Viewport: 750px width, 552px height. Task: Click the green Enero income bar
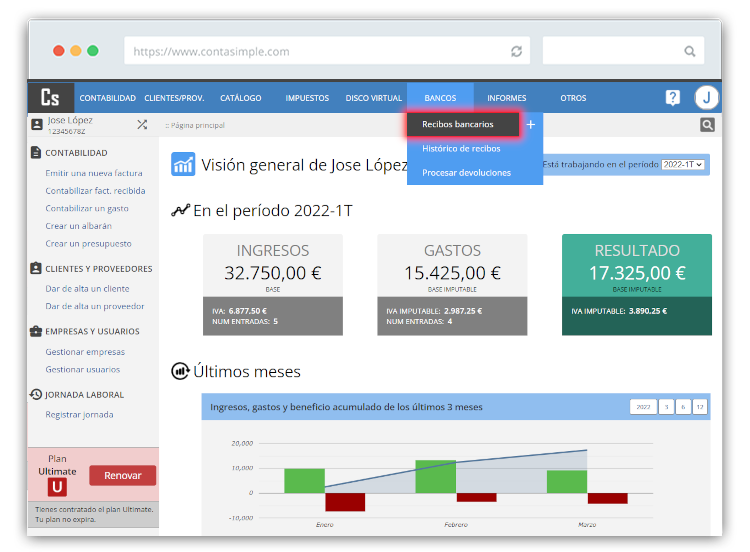pos(304,481)
